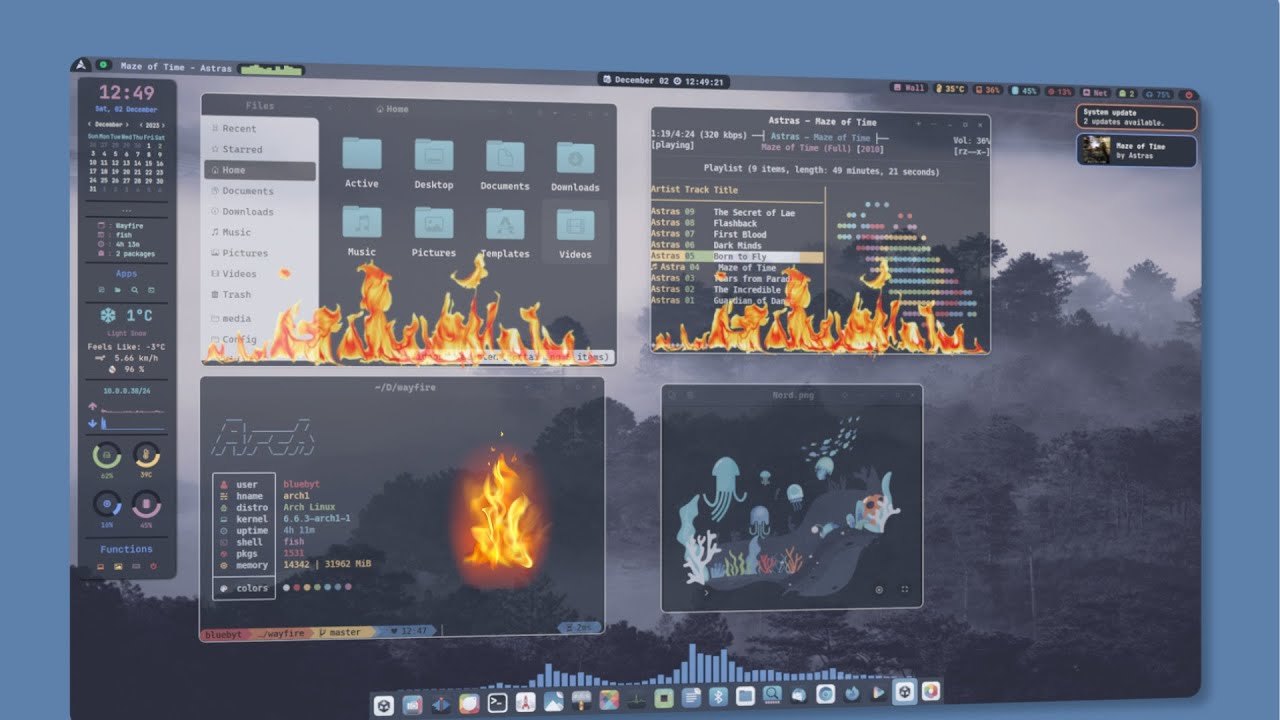Open the Wall wallpaper module in top bar

909,88
